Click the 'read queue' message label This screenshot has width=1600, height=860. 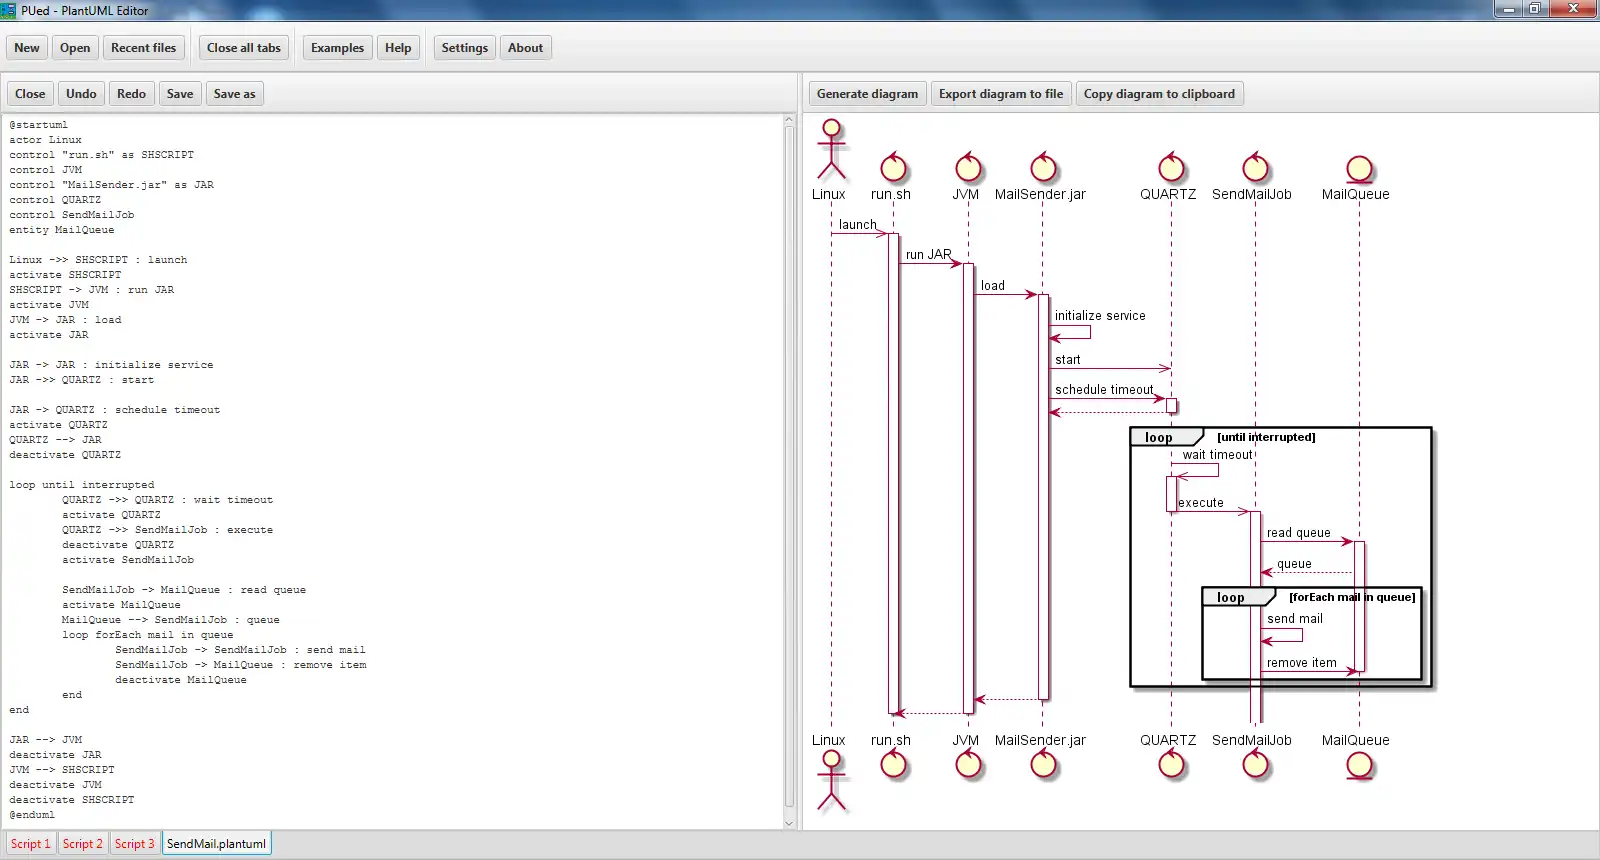(x=1298, y=533)
